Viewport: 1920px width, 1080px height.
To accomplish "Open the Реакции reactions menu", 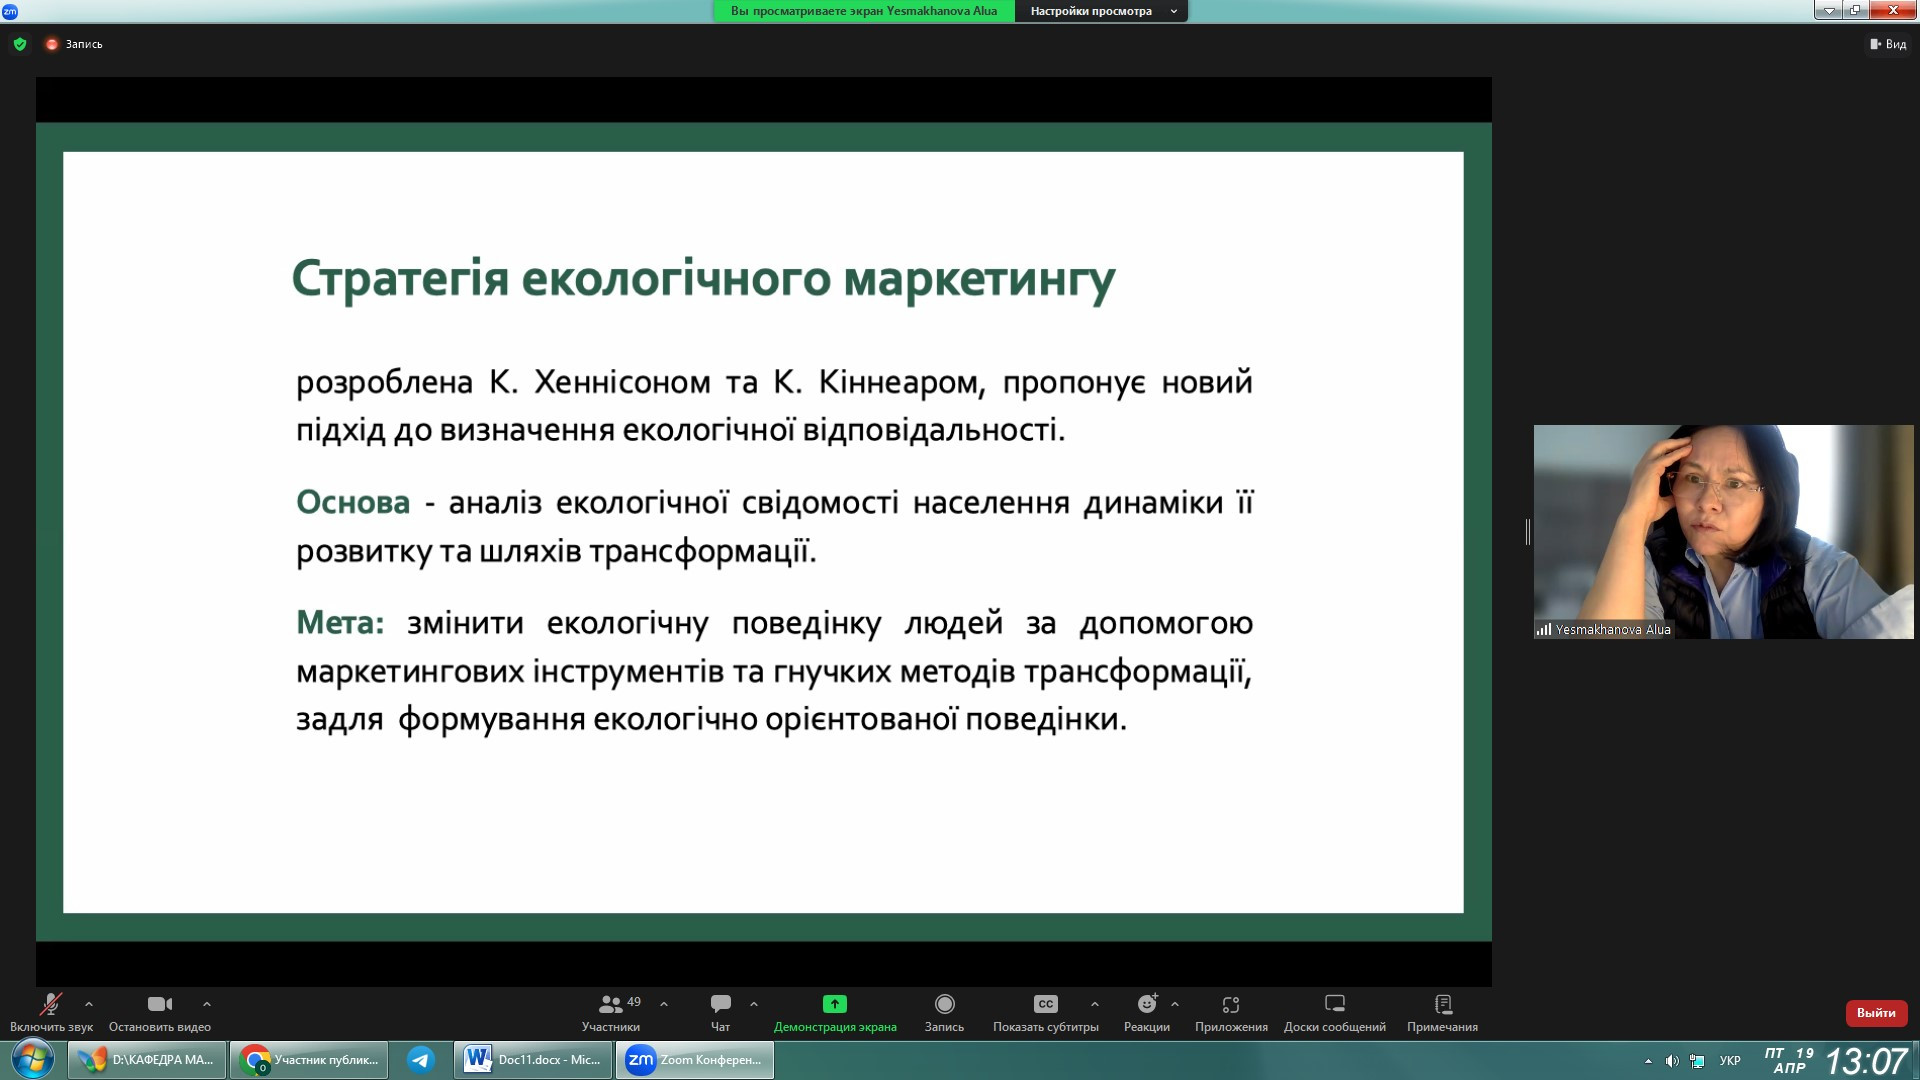I will (x=1147, y=1012).
